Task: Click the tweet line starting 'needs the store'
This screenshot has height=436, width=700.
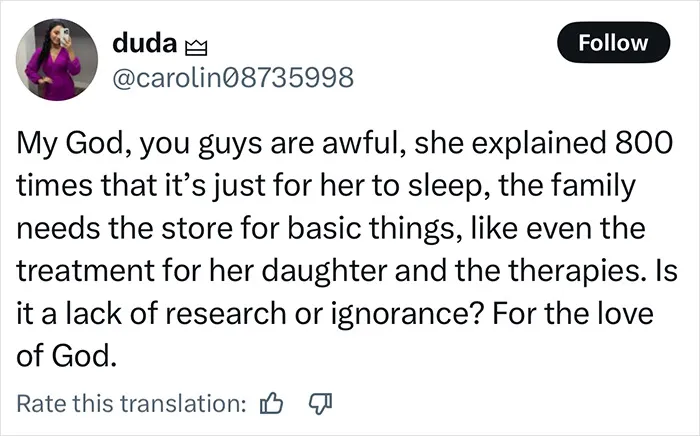Action: pos(331,229)
